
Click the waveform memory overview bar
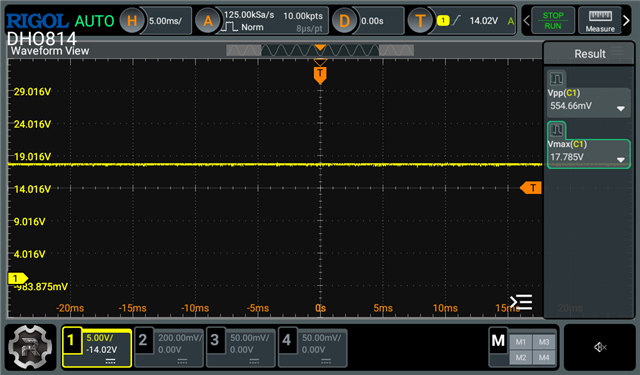point(320,50)
